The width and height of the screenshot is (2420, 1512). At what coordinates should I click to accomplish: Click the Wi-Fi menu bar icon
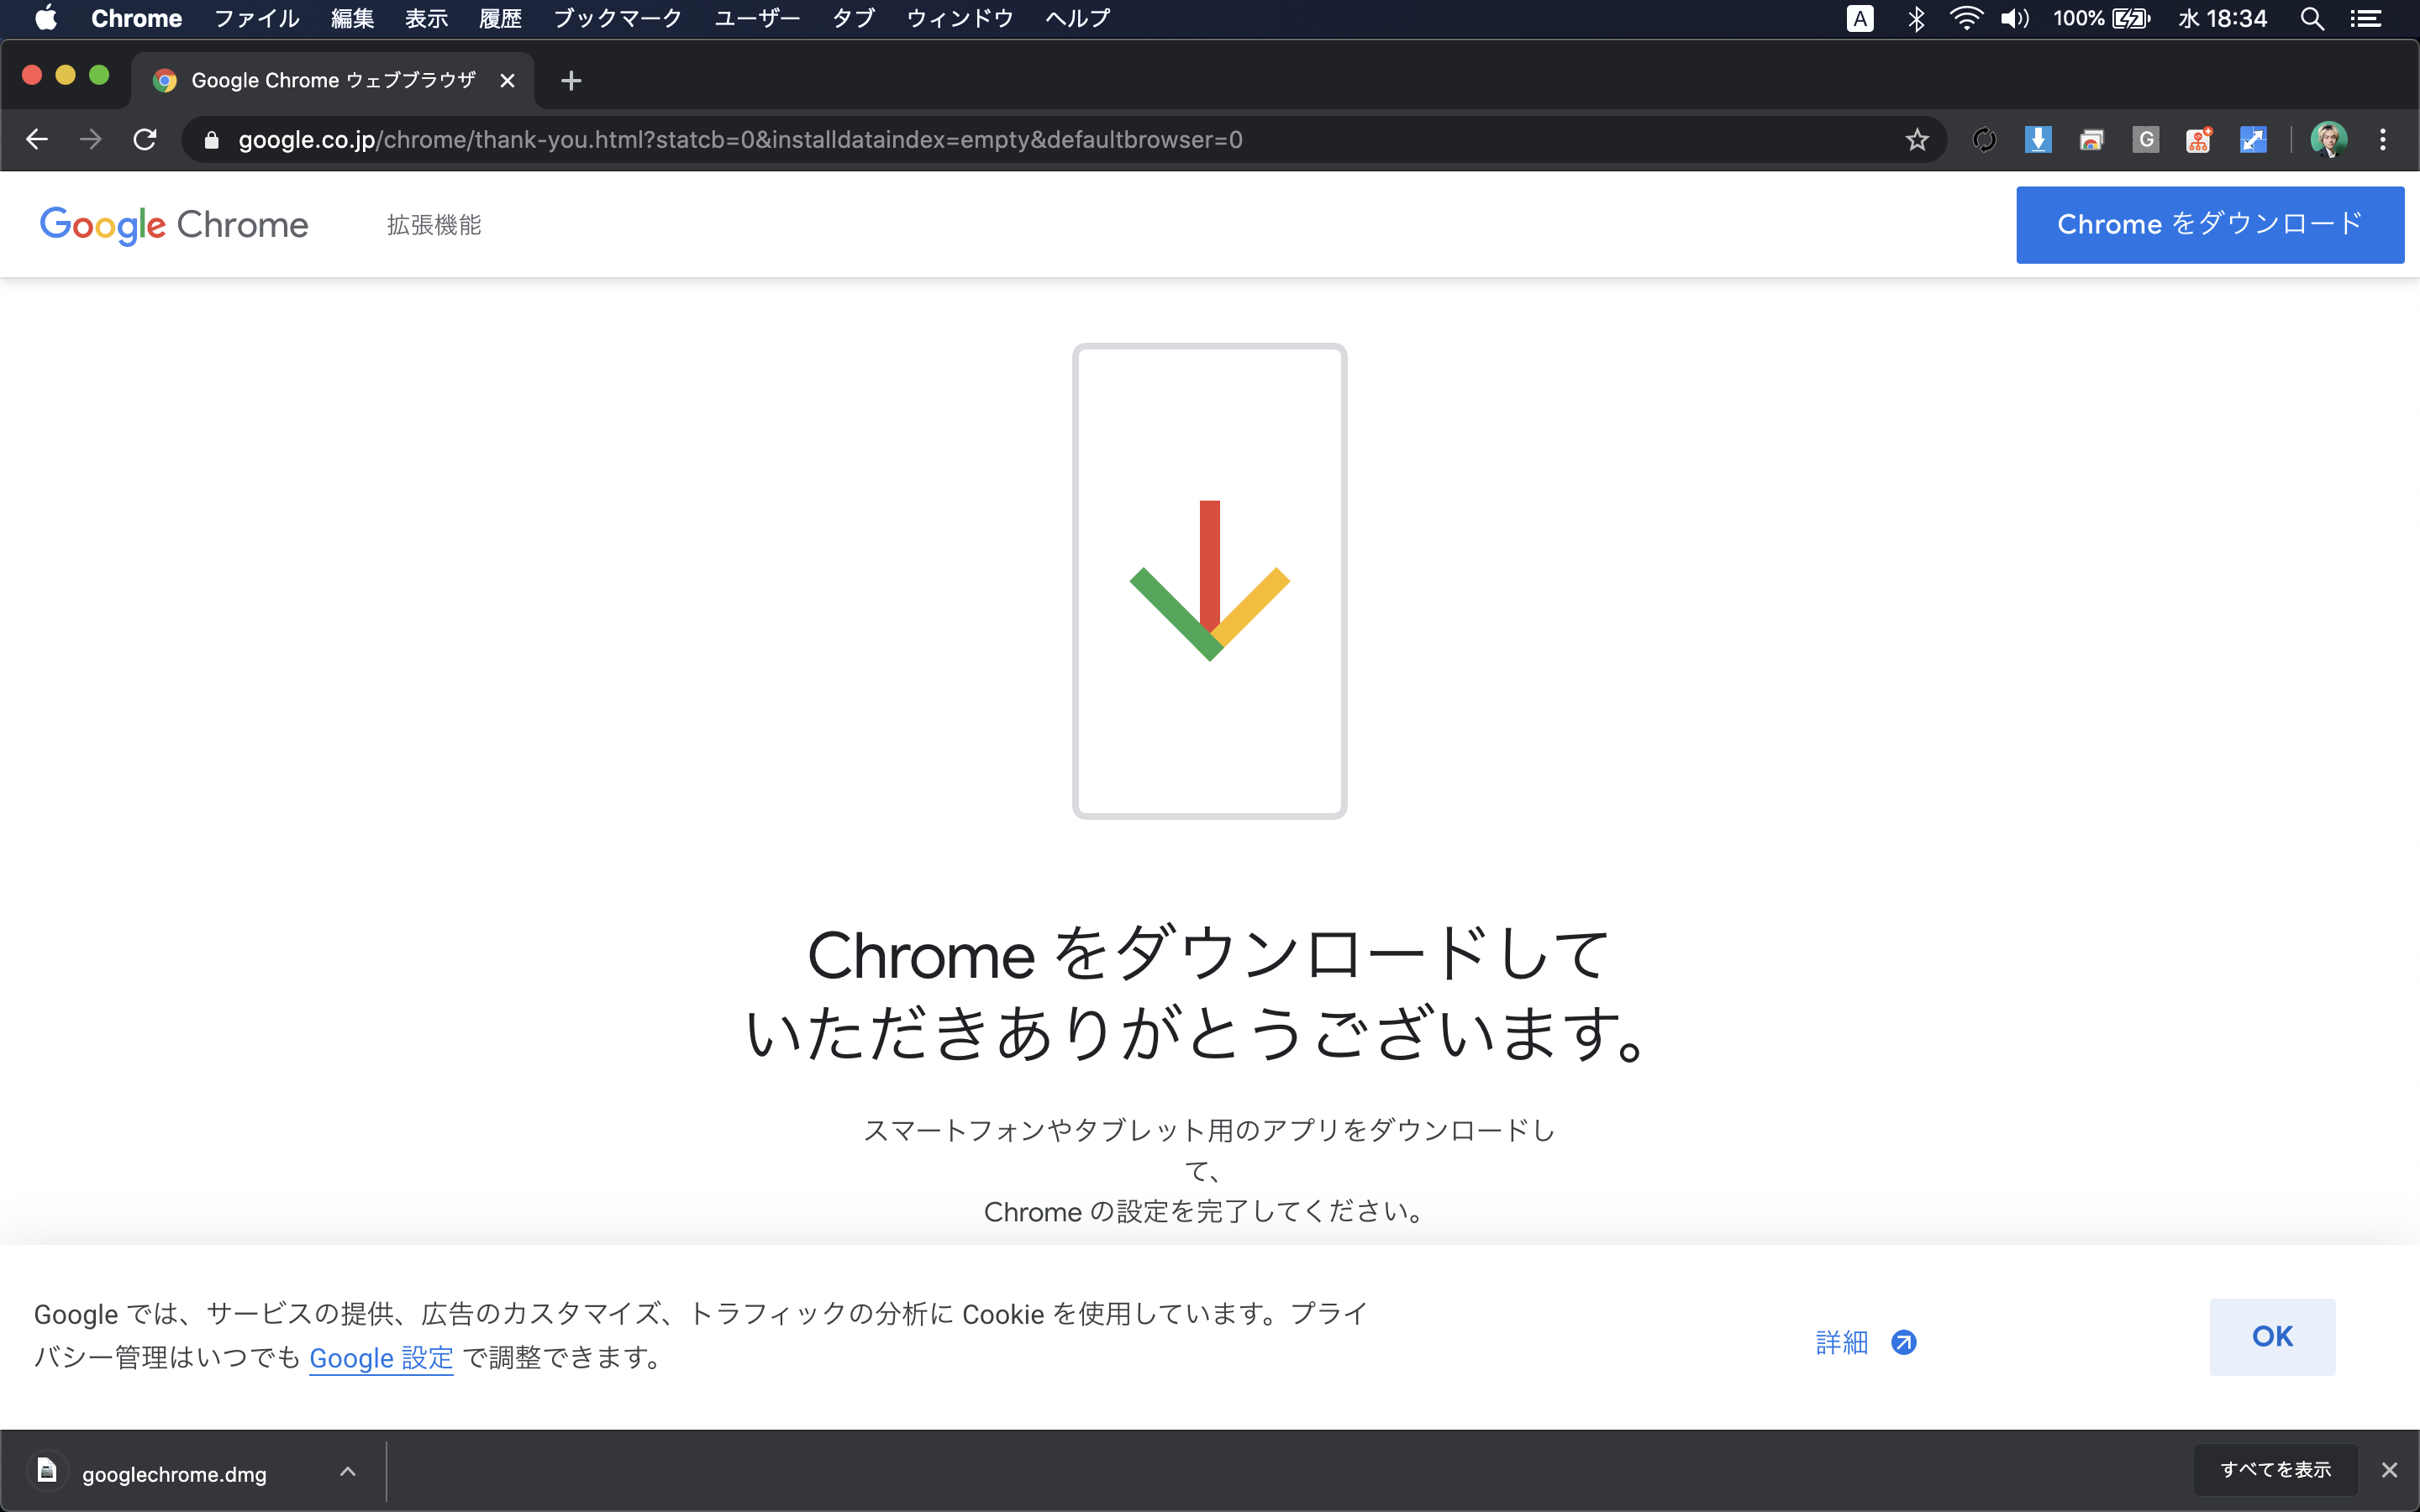(x=1966, y=18)
